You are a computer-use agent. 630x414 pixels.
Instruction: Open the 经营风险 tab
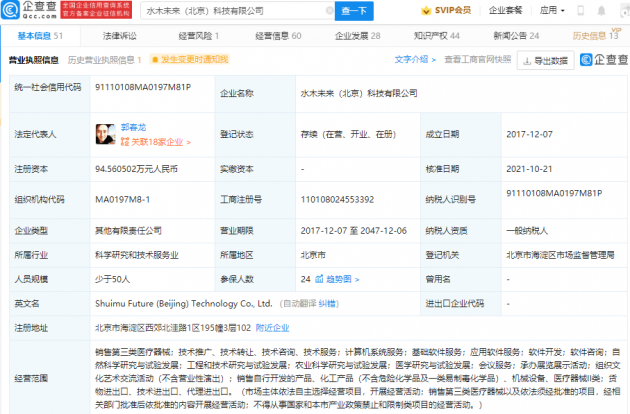point(196,35)
